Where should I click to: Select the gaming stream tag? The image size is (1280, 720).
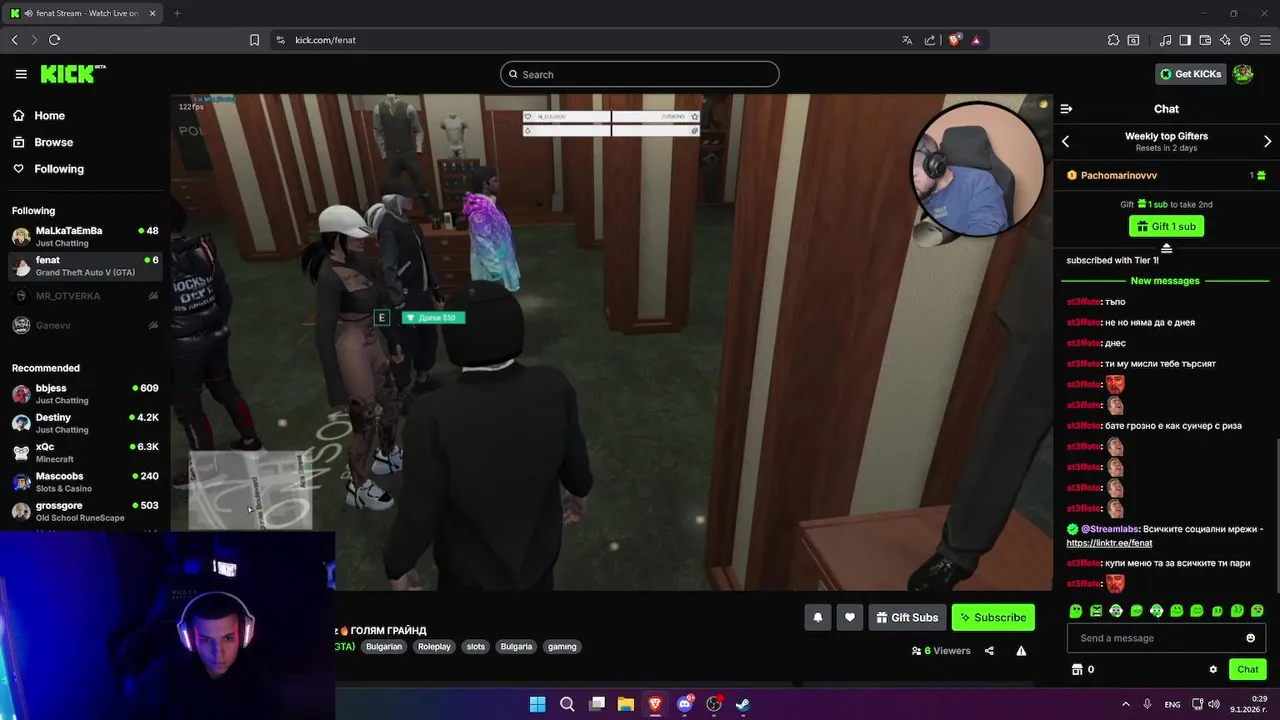click(562, 647)
